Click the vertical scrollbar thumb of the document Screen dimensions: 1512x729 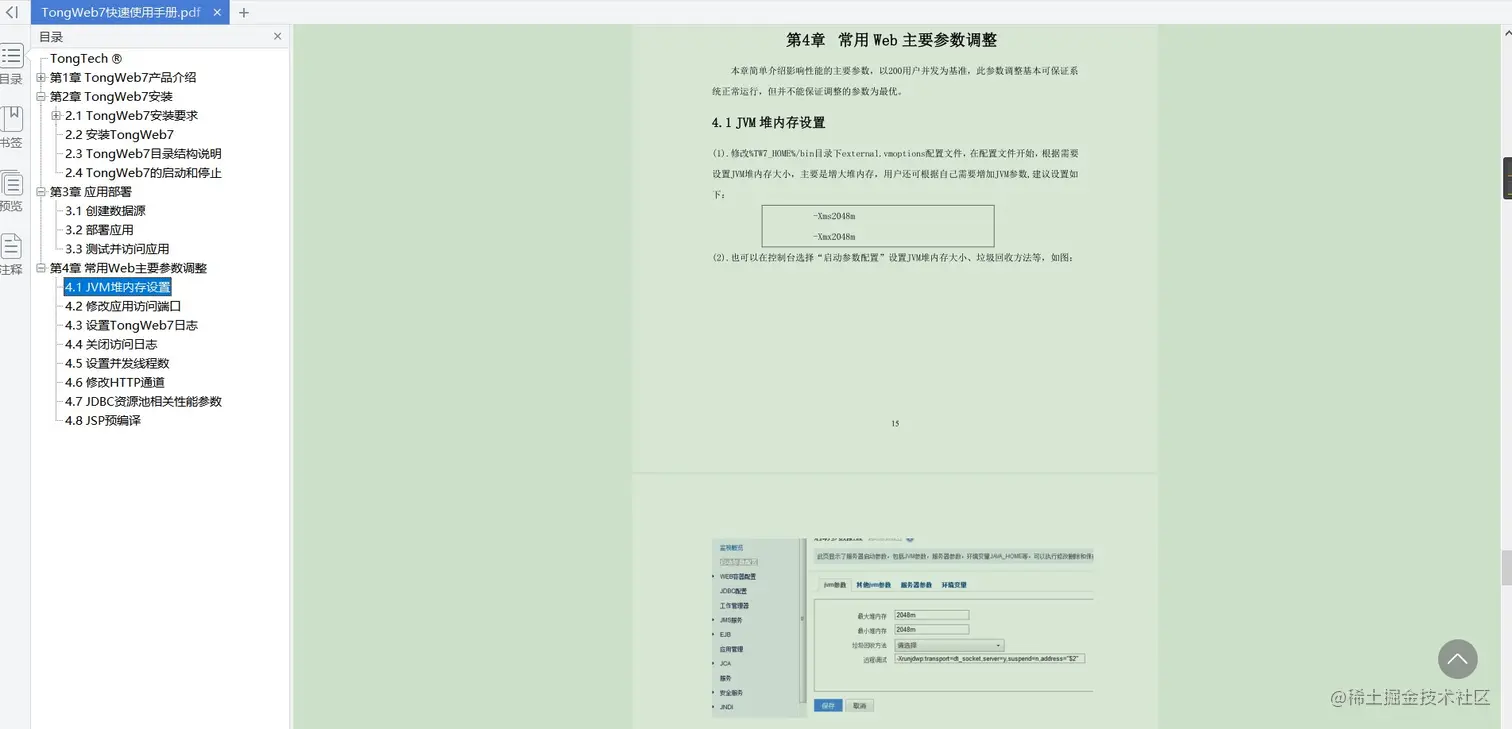(1506, 567)
